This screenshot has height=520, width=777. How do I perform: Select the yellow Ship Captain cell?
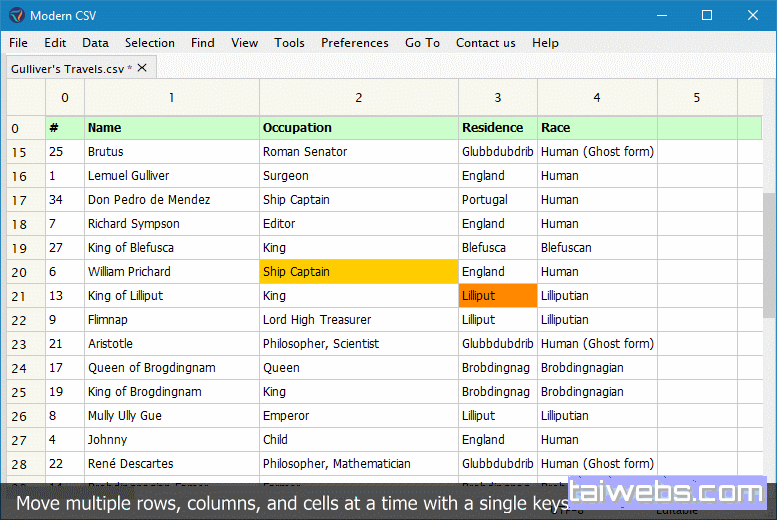pos(359,272)
